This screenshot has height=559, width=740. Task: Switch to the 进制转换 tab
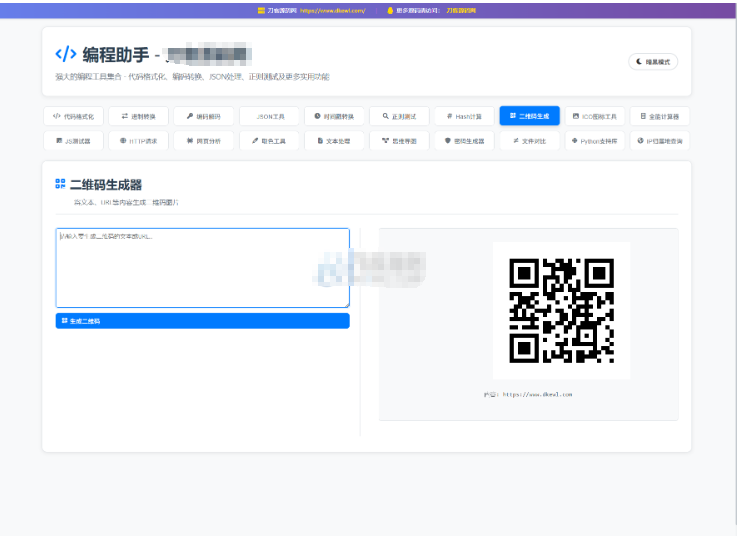coord(138,116)
